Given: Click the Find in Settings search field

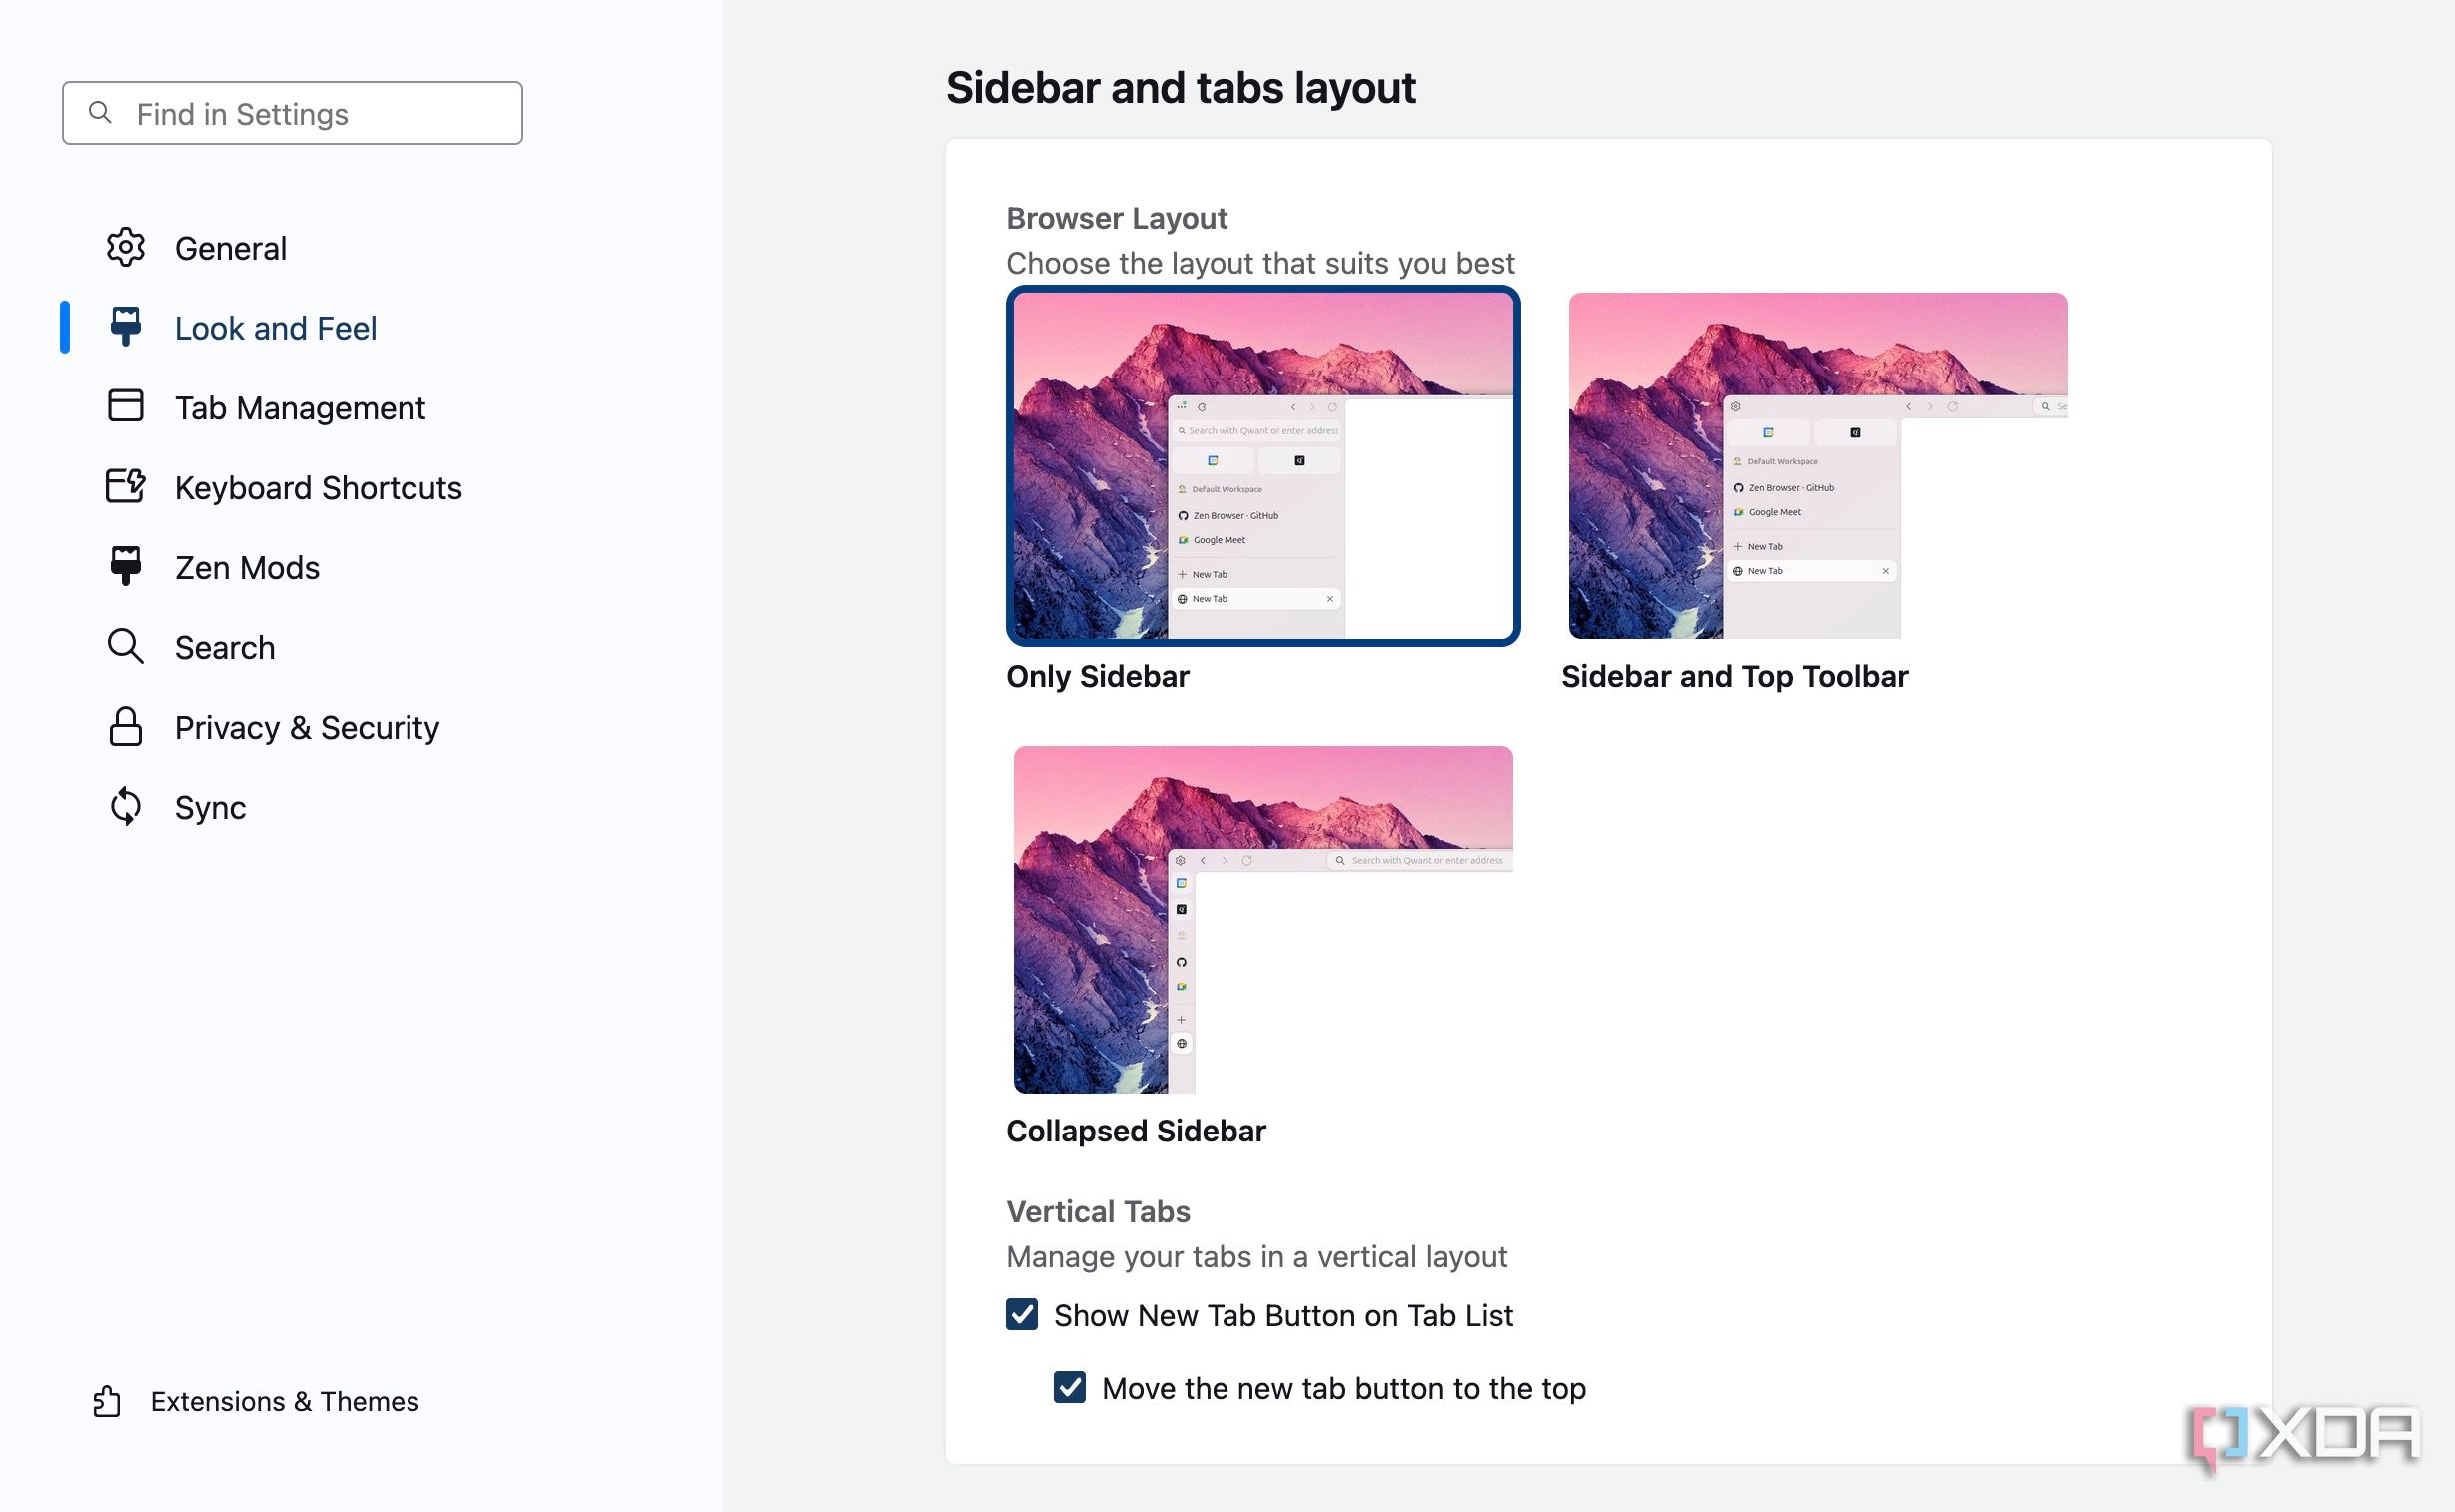Looking at the screenshot, I should click(x=292, y=113).
